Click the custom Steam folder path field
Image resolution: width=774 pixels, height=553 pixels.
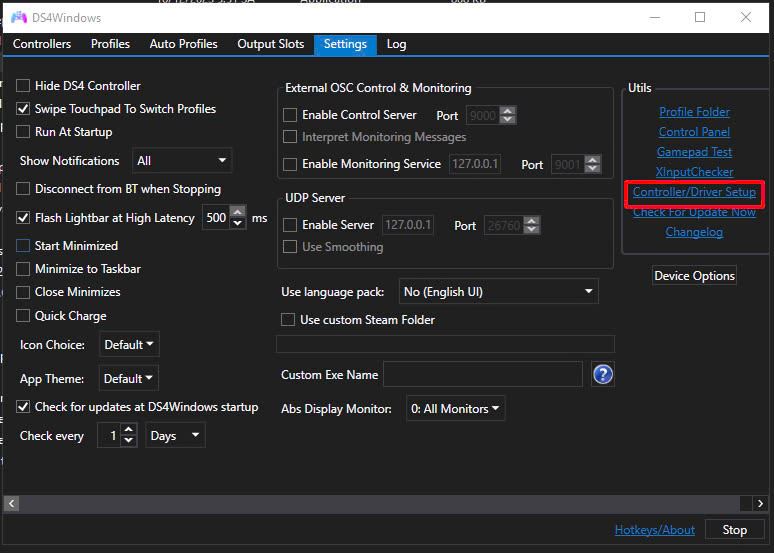[445, 344]
